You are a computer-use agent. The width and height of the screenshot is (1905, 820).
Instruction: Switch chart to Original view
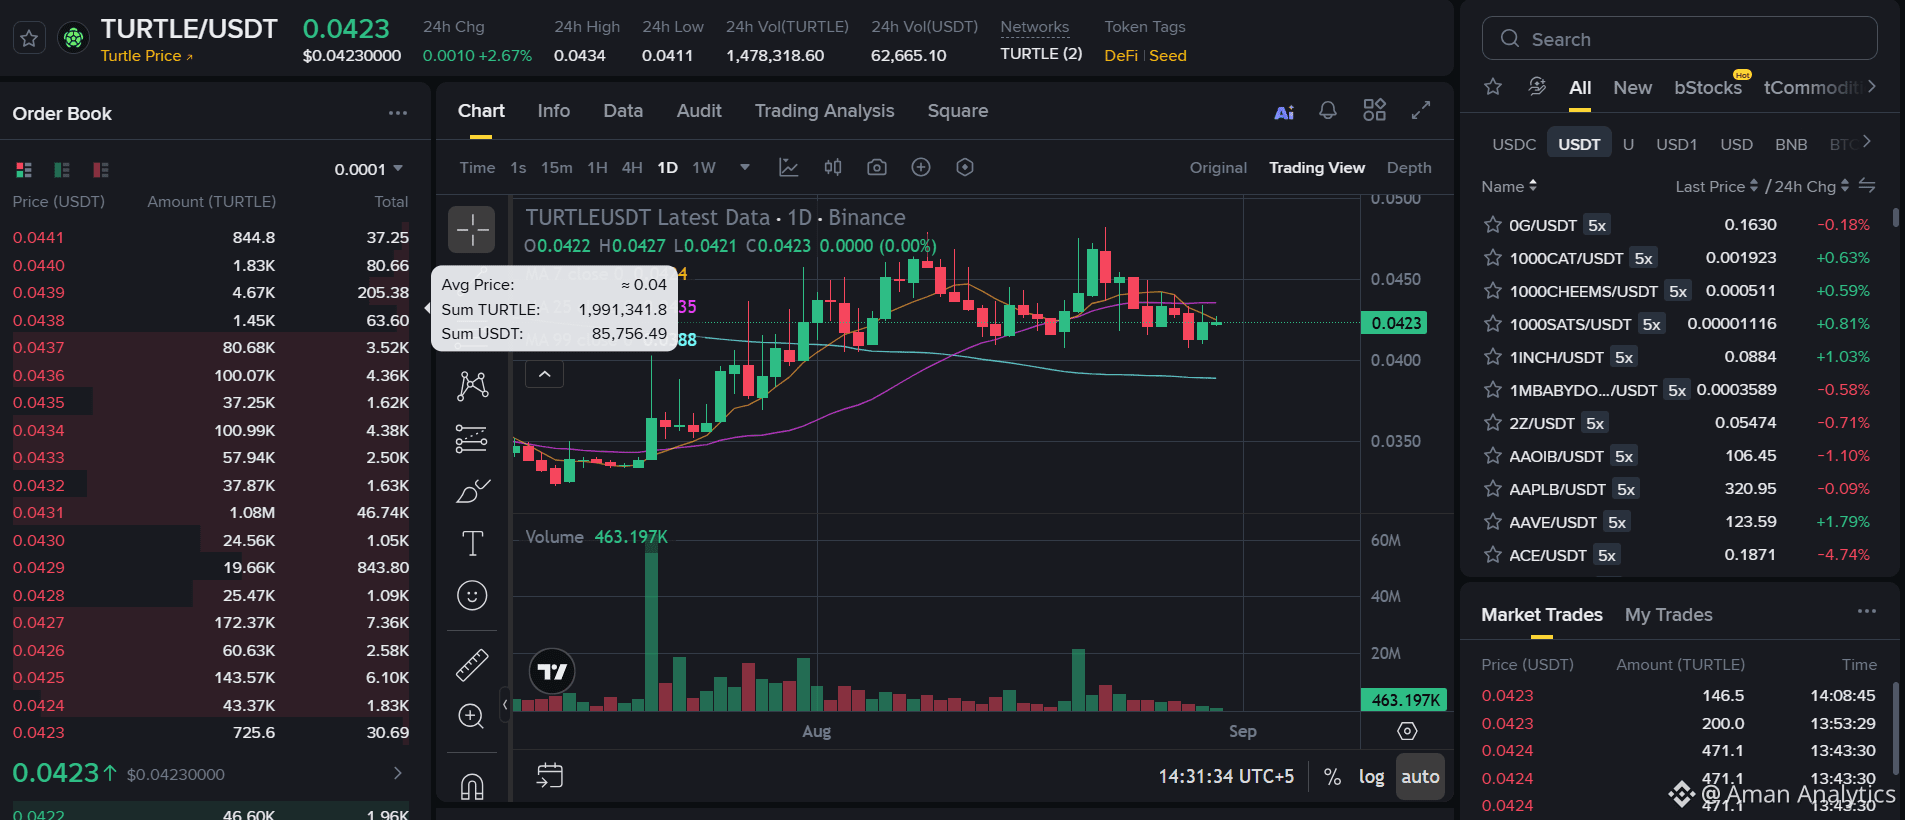tap(1218, 168)
